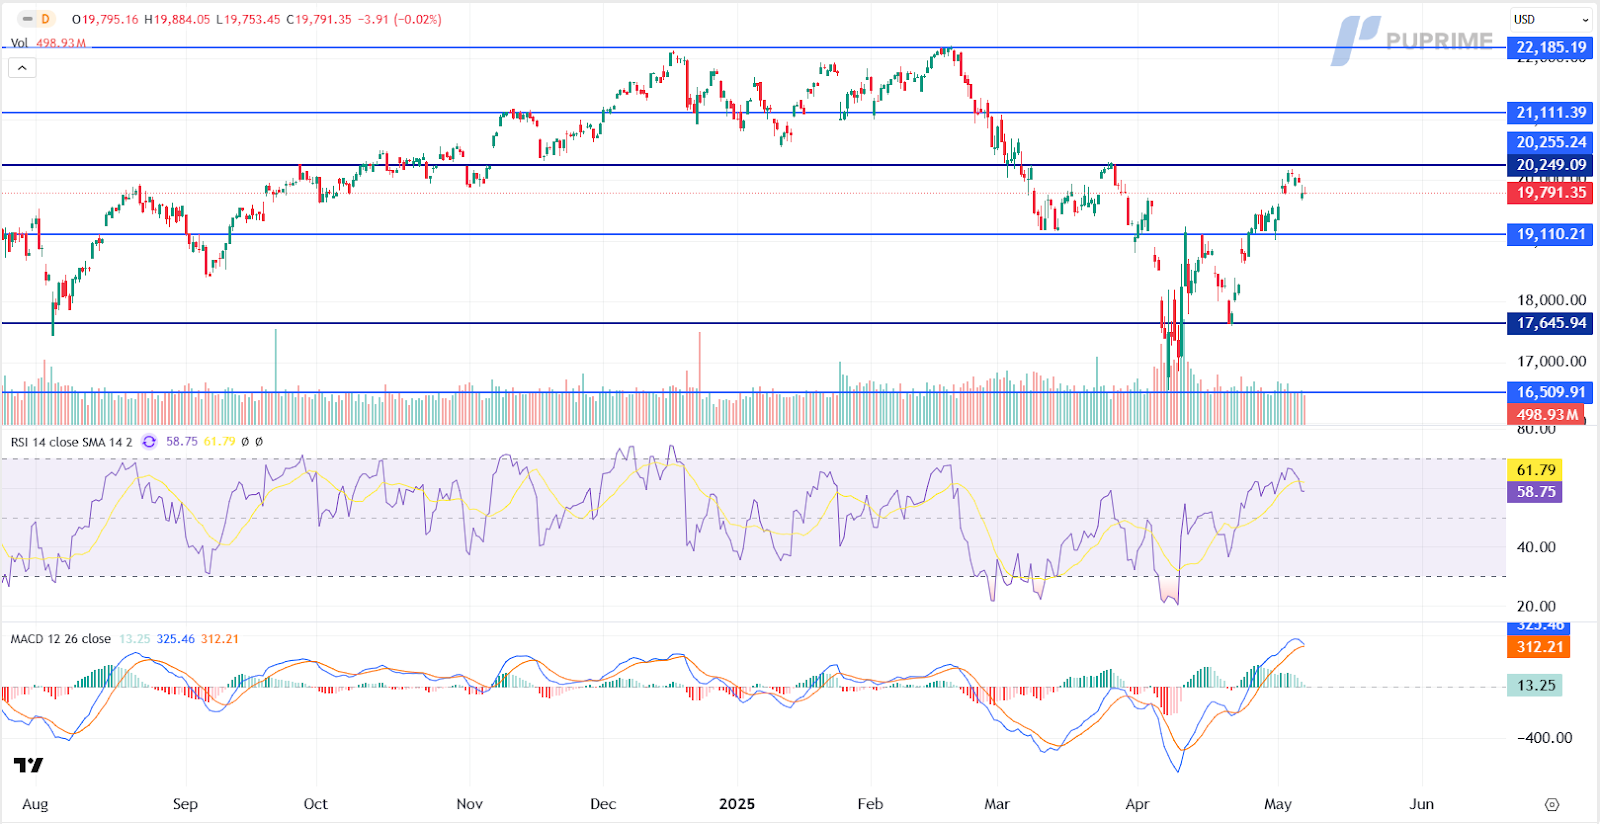Click the Aug label on time axis
The height and width of the screenshot is (824, 1600).
pos(35,804)
